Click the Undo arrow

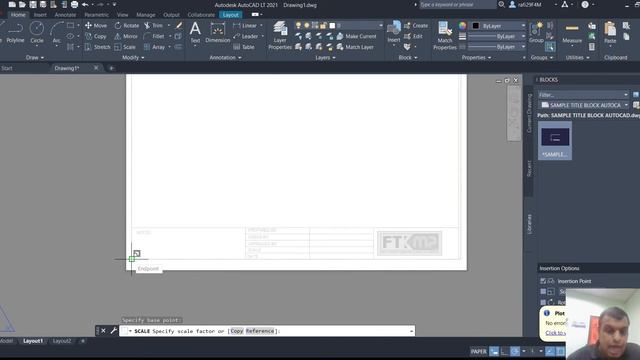tap(85, 4)
